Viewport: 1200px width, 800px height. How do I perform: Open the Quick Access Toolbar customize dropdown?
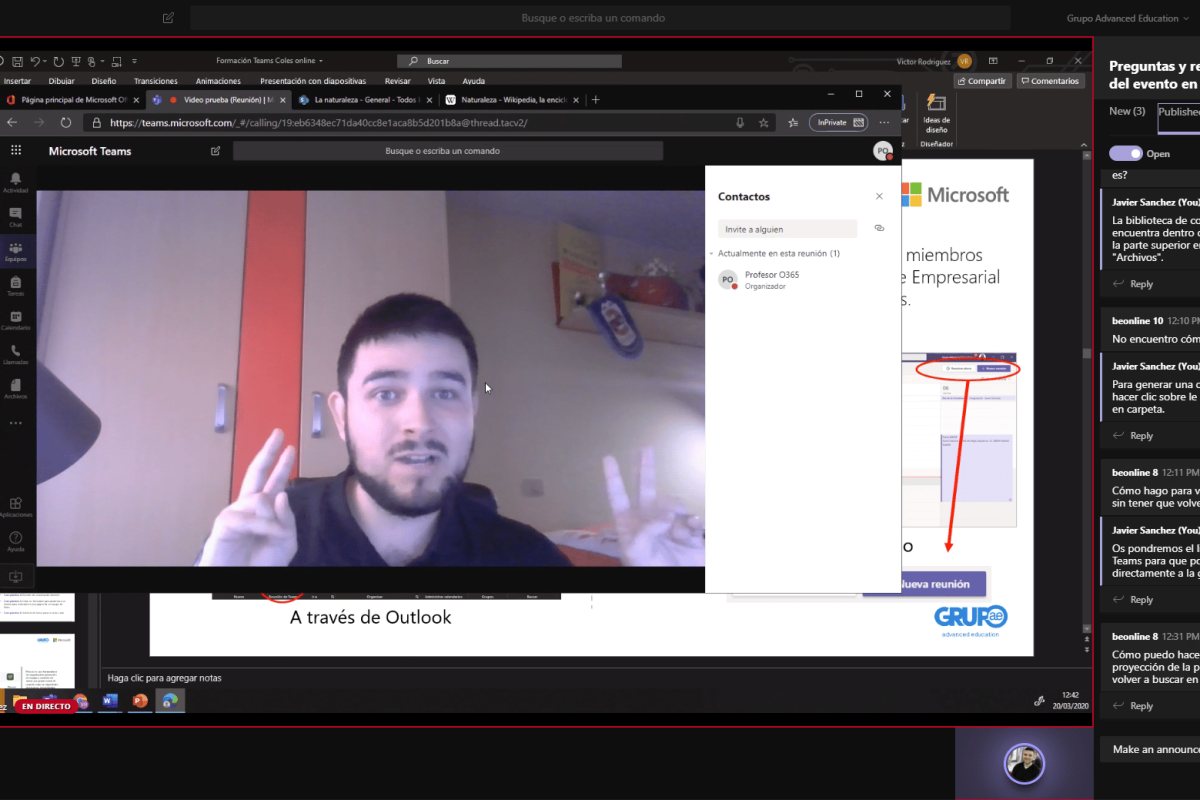click(134, 61)
